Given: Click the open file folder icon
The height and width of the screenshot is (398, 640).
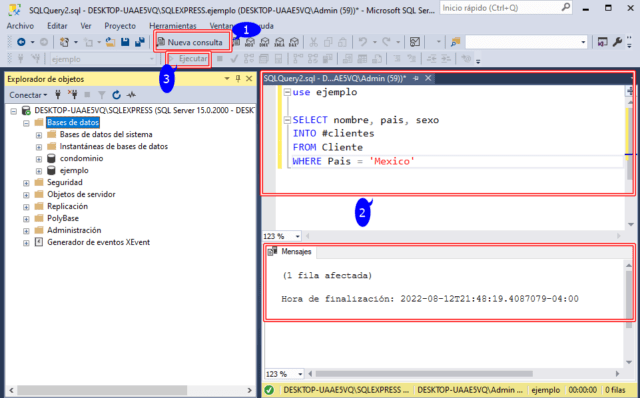Looking at the screenshot, I should click(x=110, y=42).
